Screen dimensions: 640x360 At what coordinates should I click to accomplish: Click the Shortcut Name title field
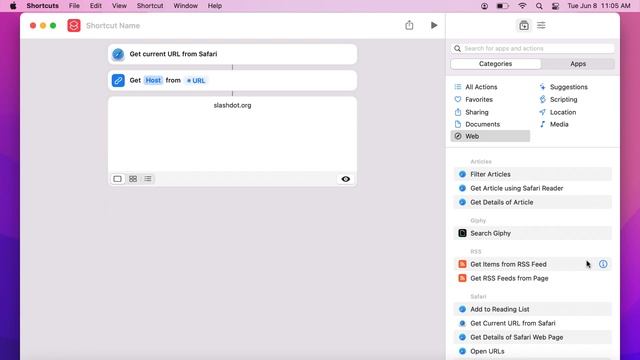(113, 25)
